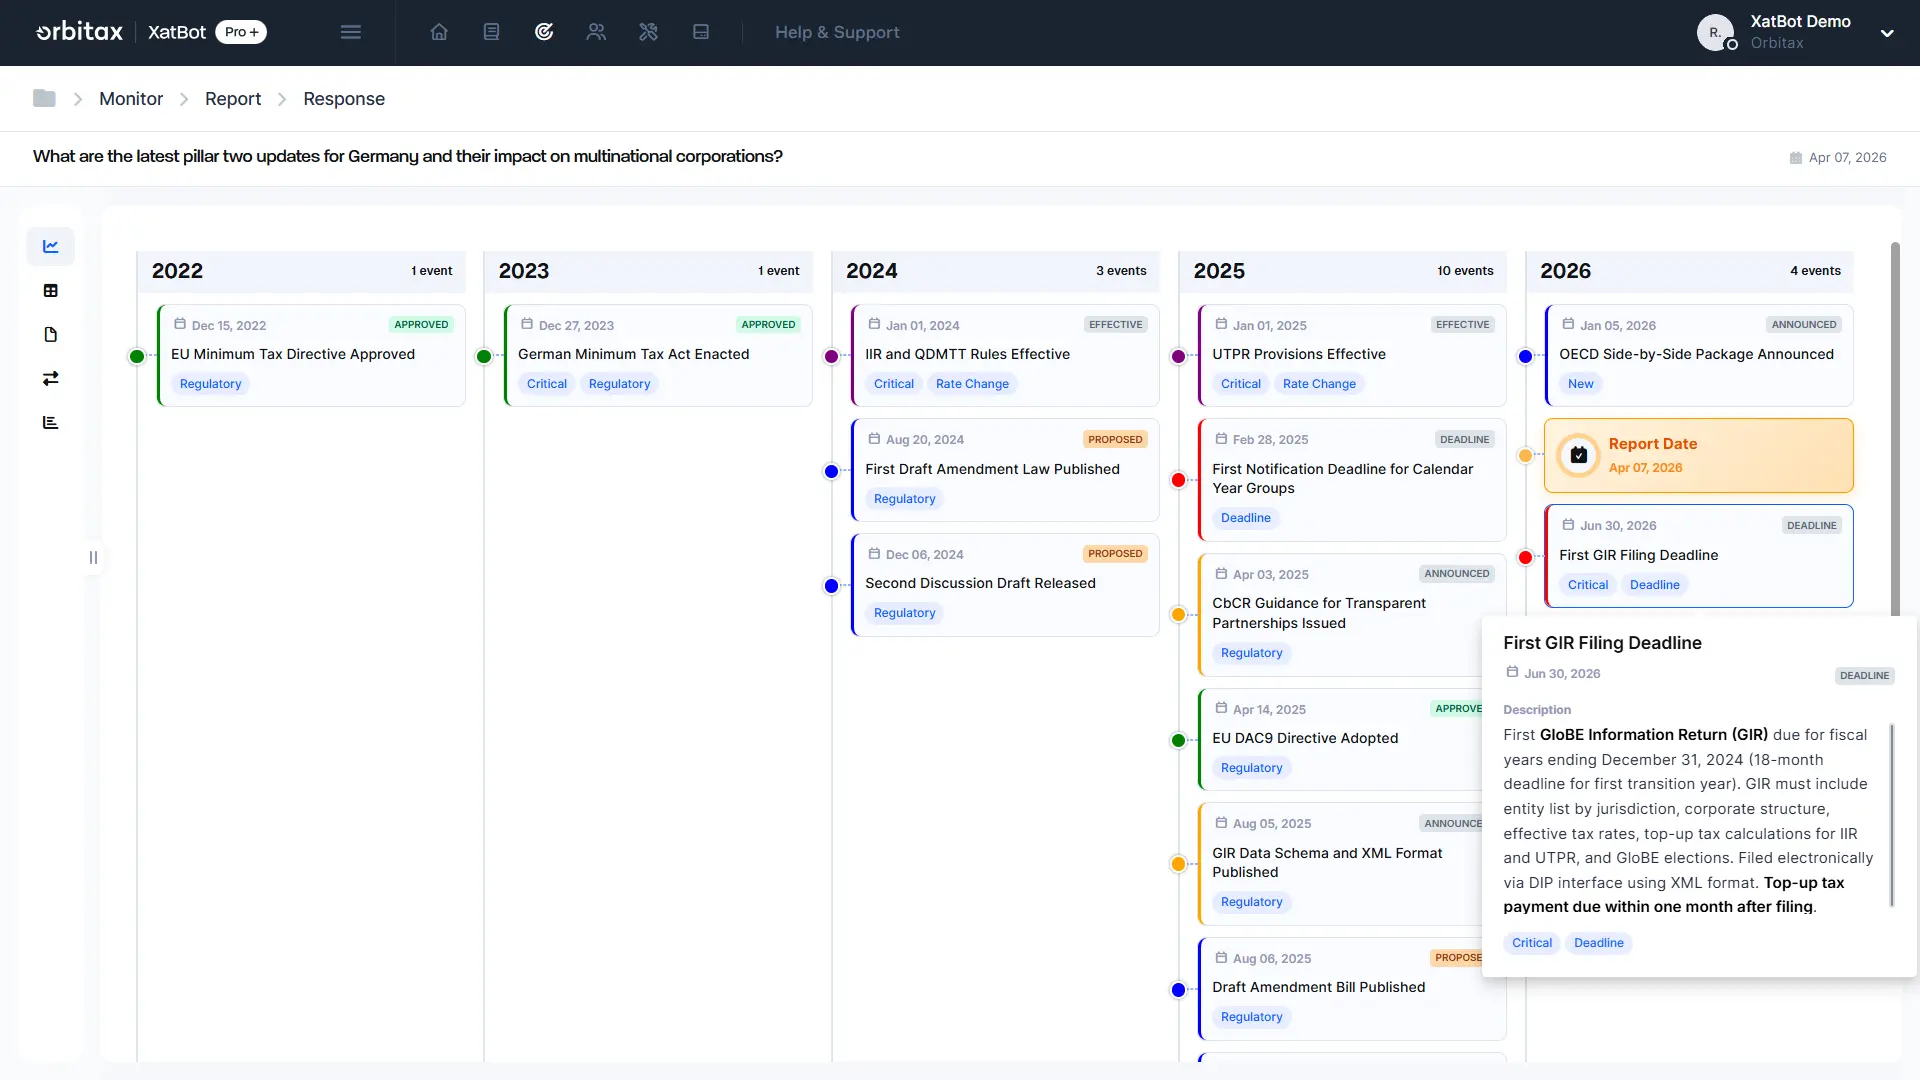Open the hamburger menu next to XatBot logo
Image resolution: width=1920 pixels, height=1080 pixels.
[351, 32]
